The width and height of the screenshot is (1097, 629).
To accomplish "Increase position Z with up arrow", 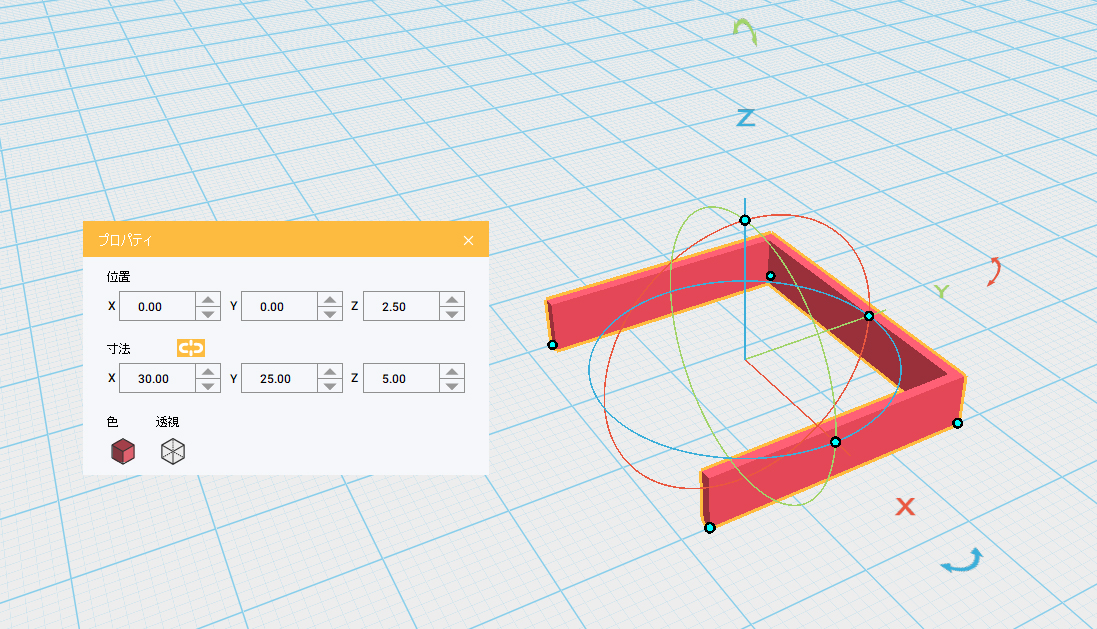I will tap(452, 300).
